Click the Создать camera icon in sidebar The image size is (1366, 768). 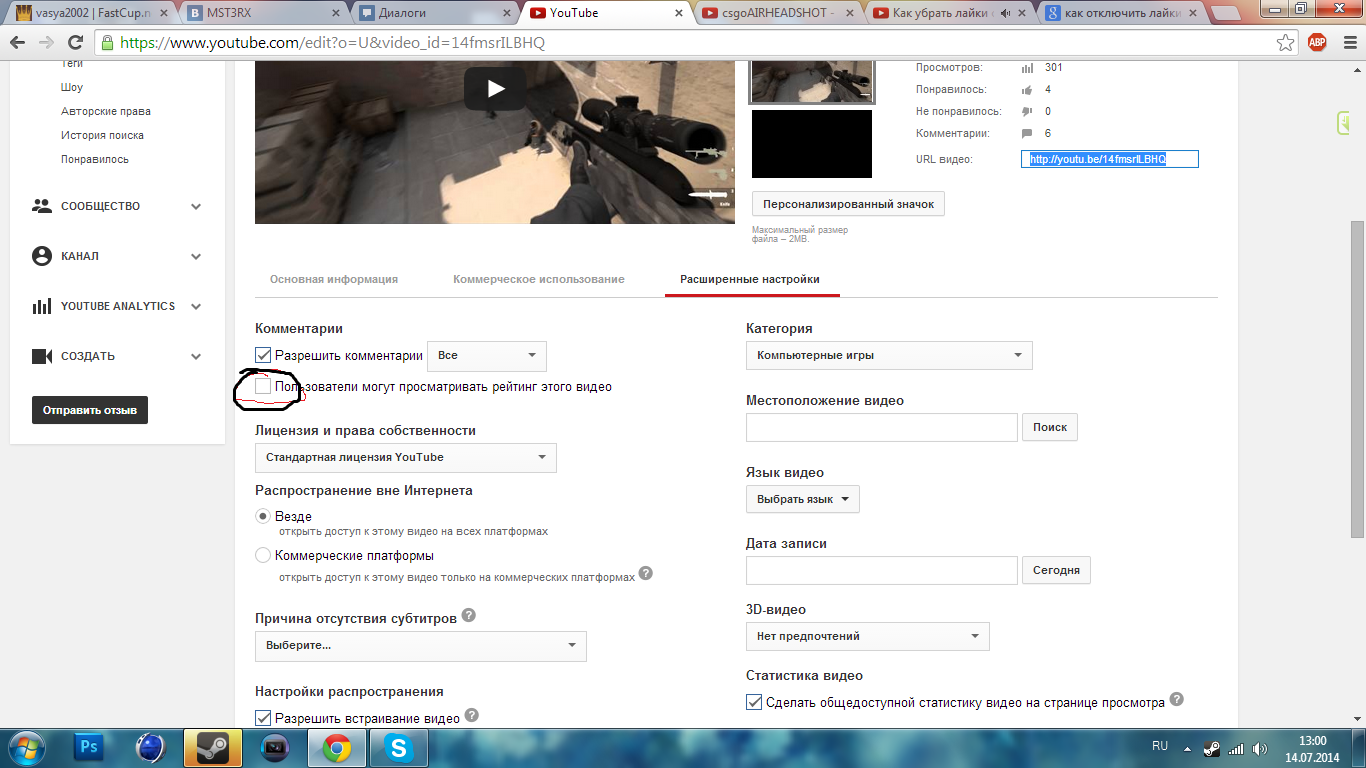[42, 356]
